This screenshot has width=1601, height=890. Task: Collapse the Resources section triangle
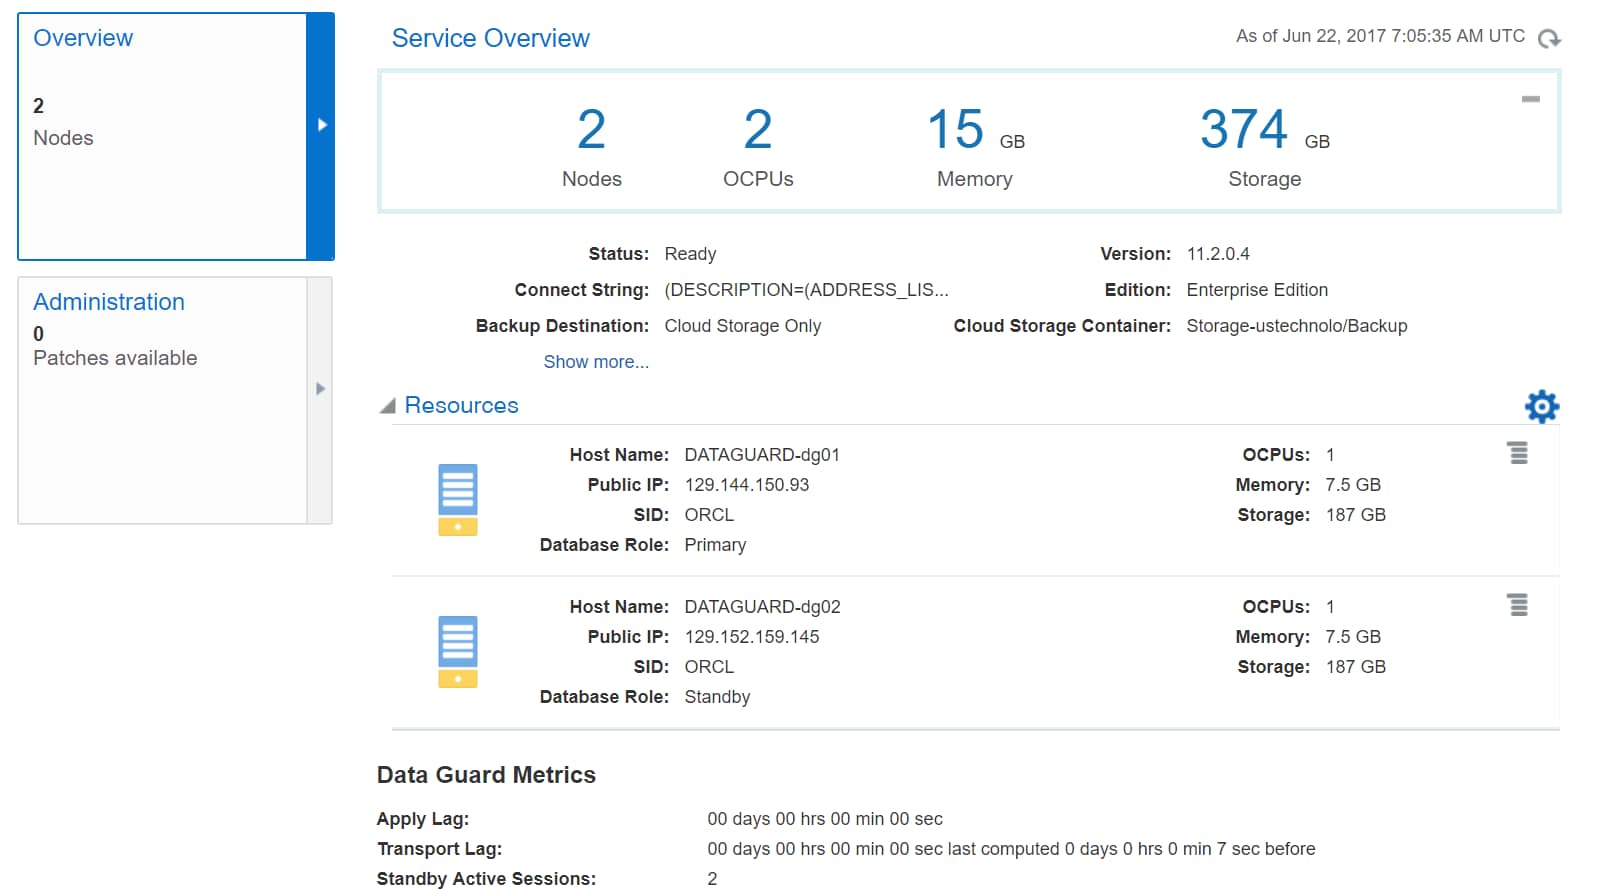[388, 406]
